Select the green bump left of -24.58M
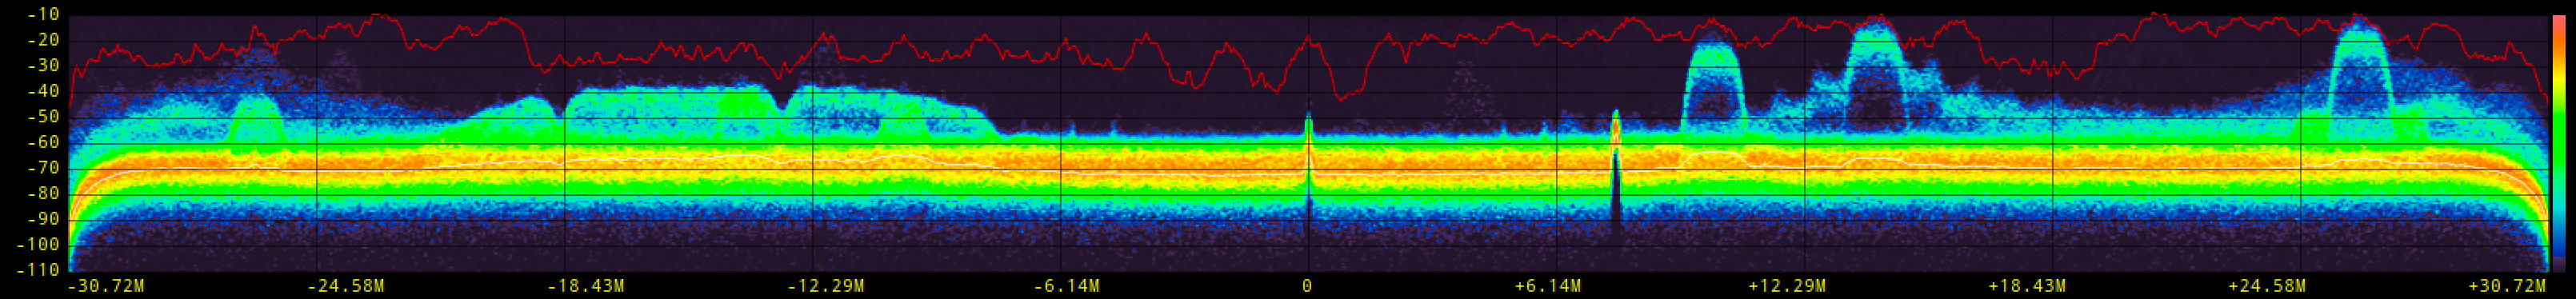The image size is (2576, 299). click(257, 120)
